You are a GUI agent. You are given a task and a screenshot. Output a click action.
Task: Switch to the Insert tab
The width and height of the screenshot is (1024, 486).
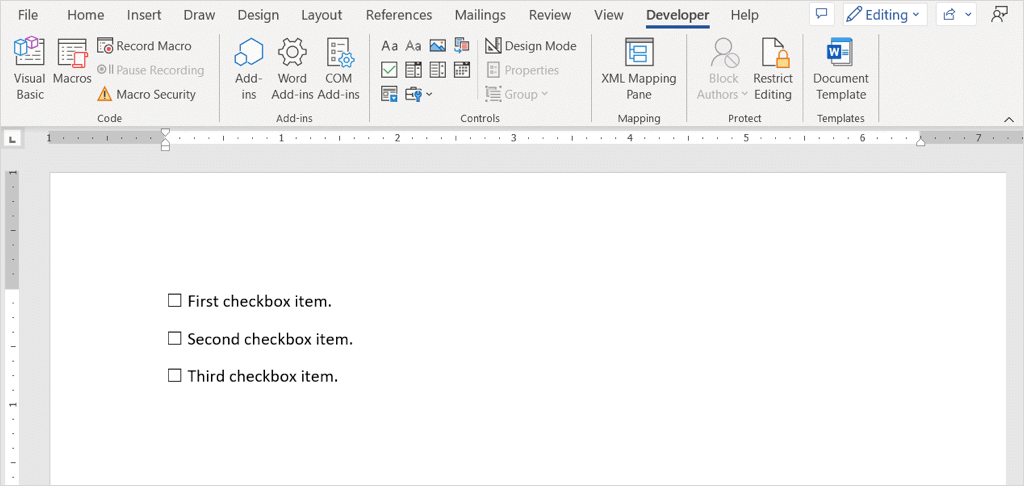(144, 15)
